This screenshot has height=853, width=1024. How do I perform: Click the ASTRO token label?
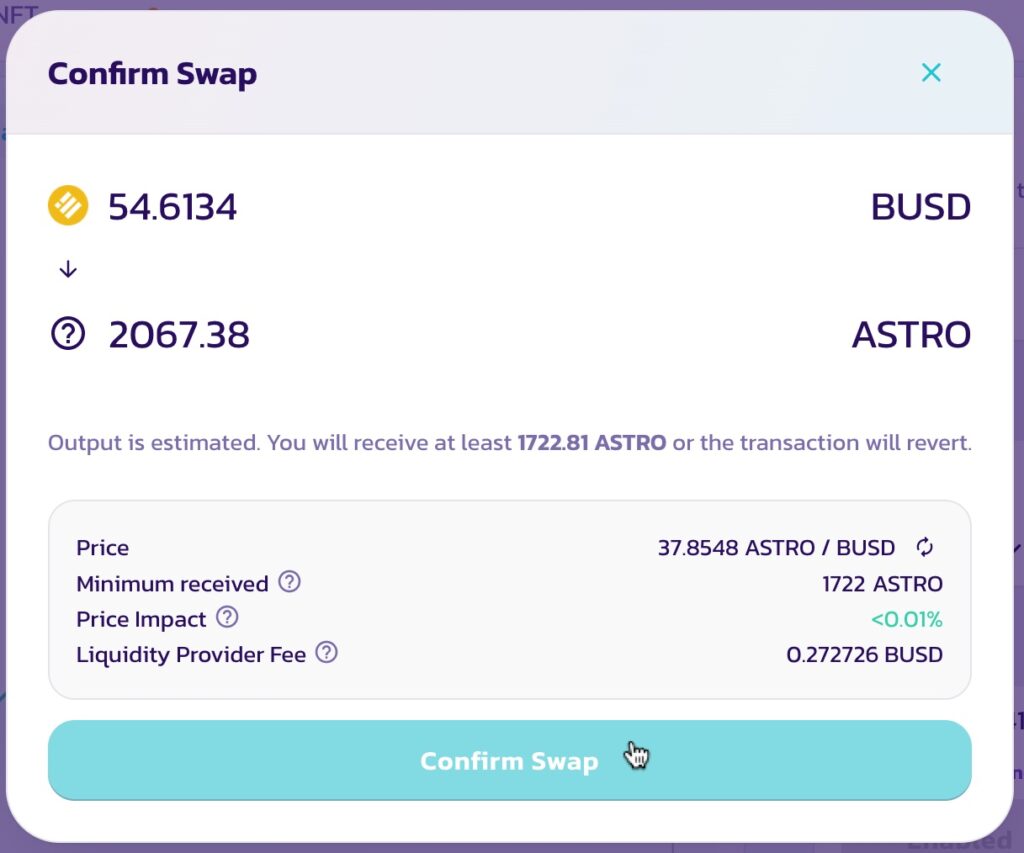(x=912, y=335)
